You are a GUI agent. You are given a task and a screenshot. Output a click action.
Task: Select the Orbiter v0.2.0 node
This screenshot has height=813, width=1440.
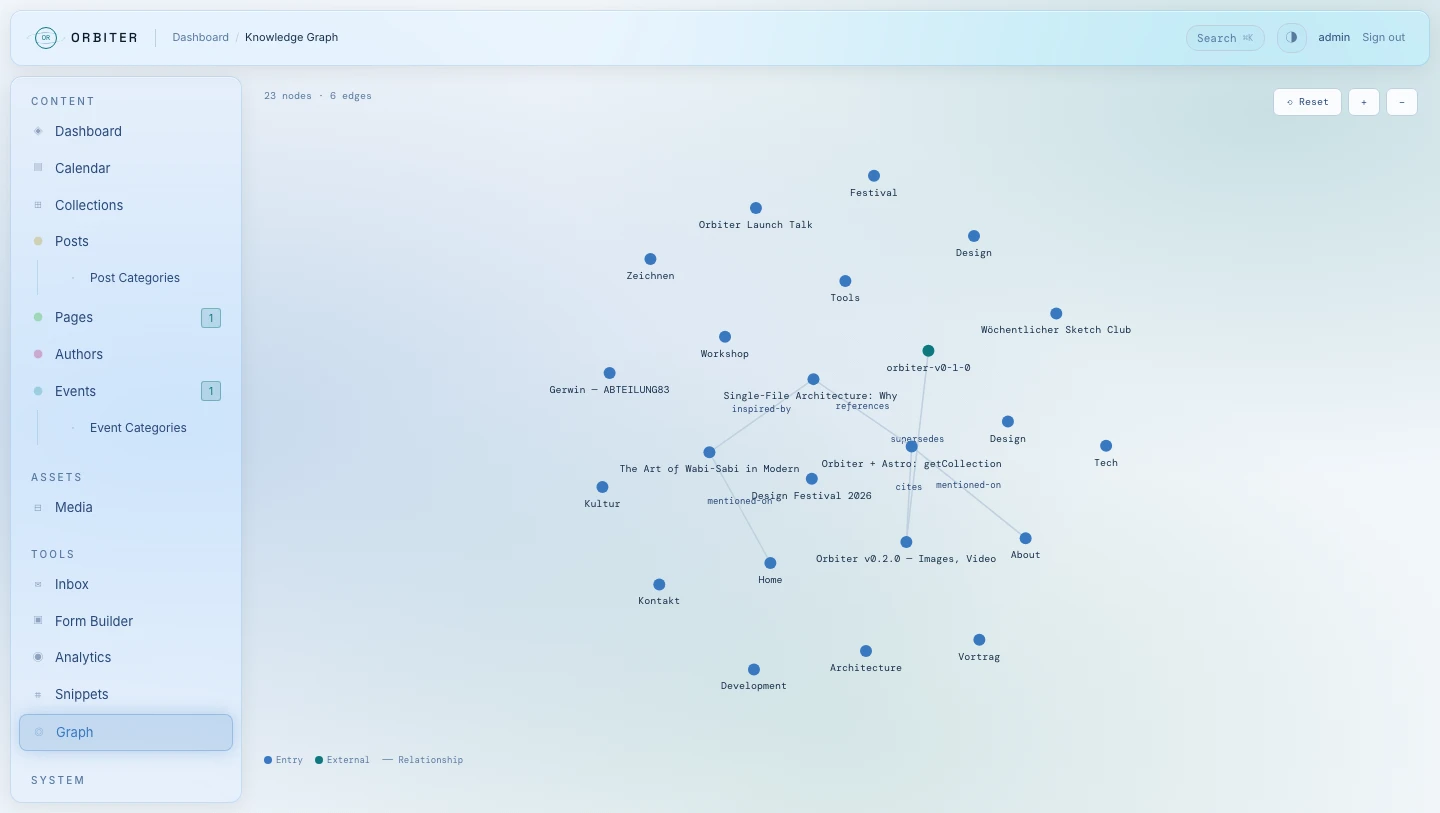[906, 542]
